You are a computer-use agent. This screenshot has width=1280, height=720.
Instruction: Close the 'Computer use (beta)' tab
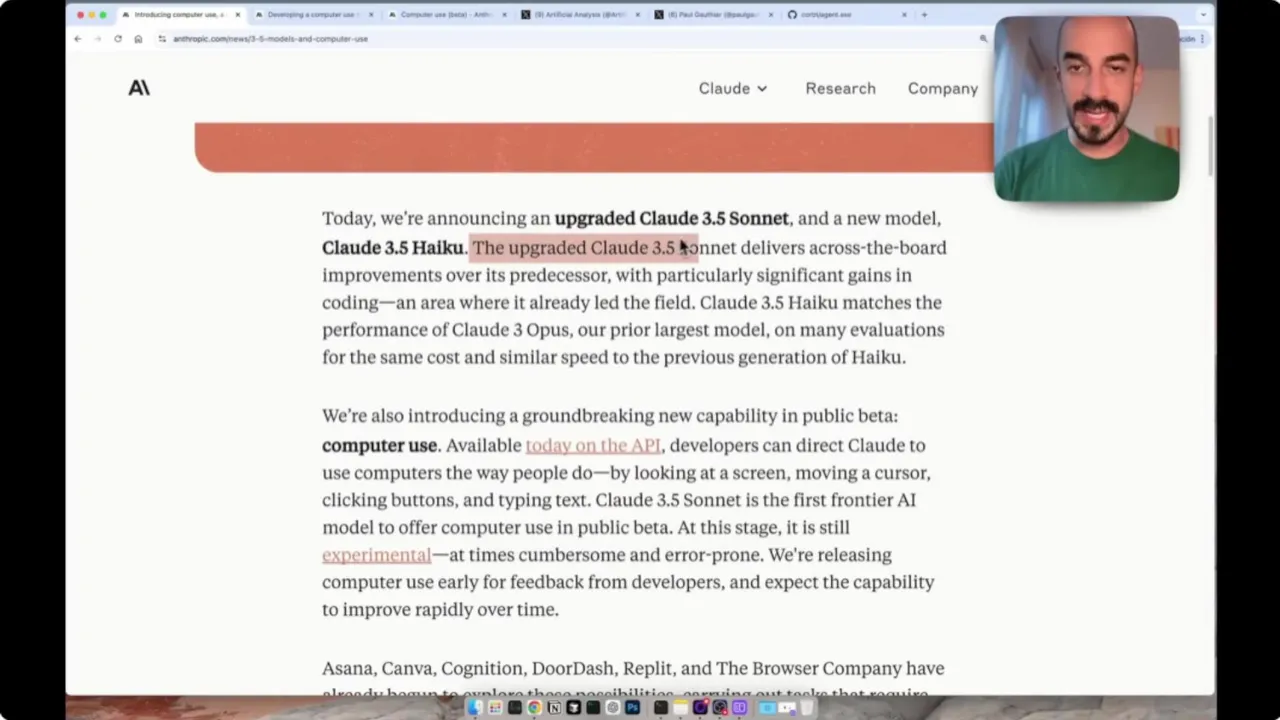504,15
